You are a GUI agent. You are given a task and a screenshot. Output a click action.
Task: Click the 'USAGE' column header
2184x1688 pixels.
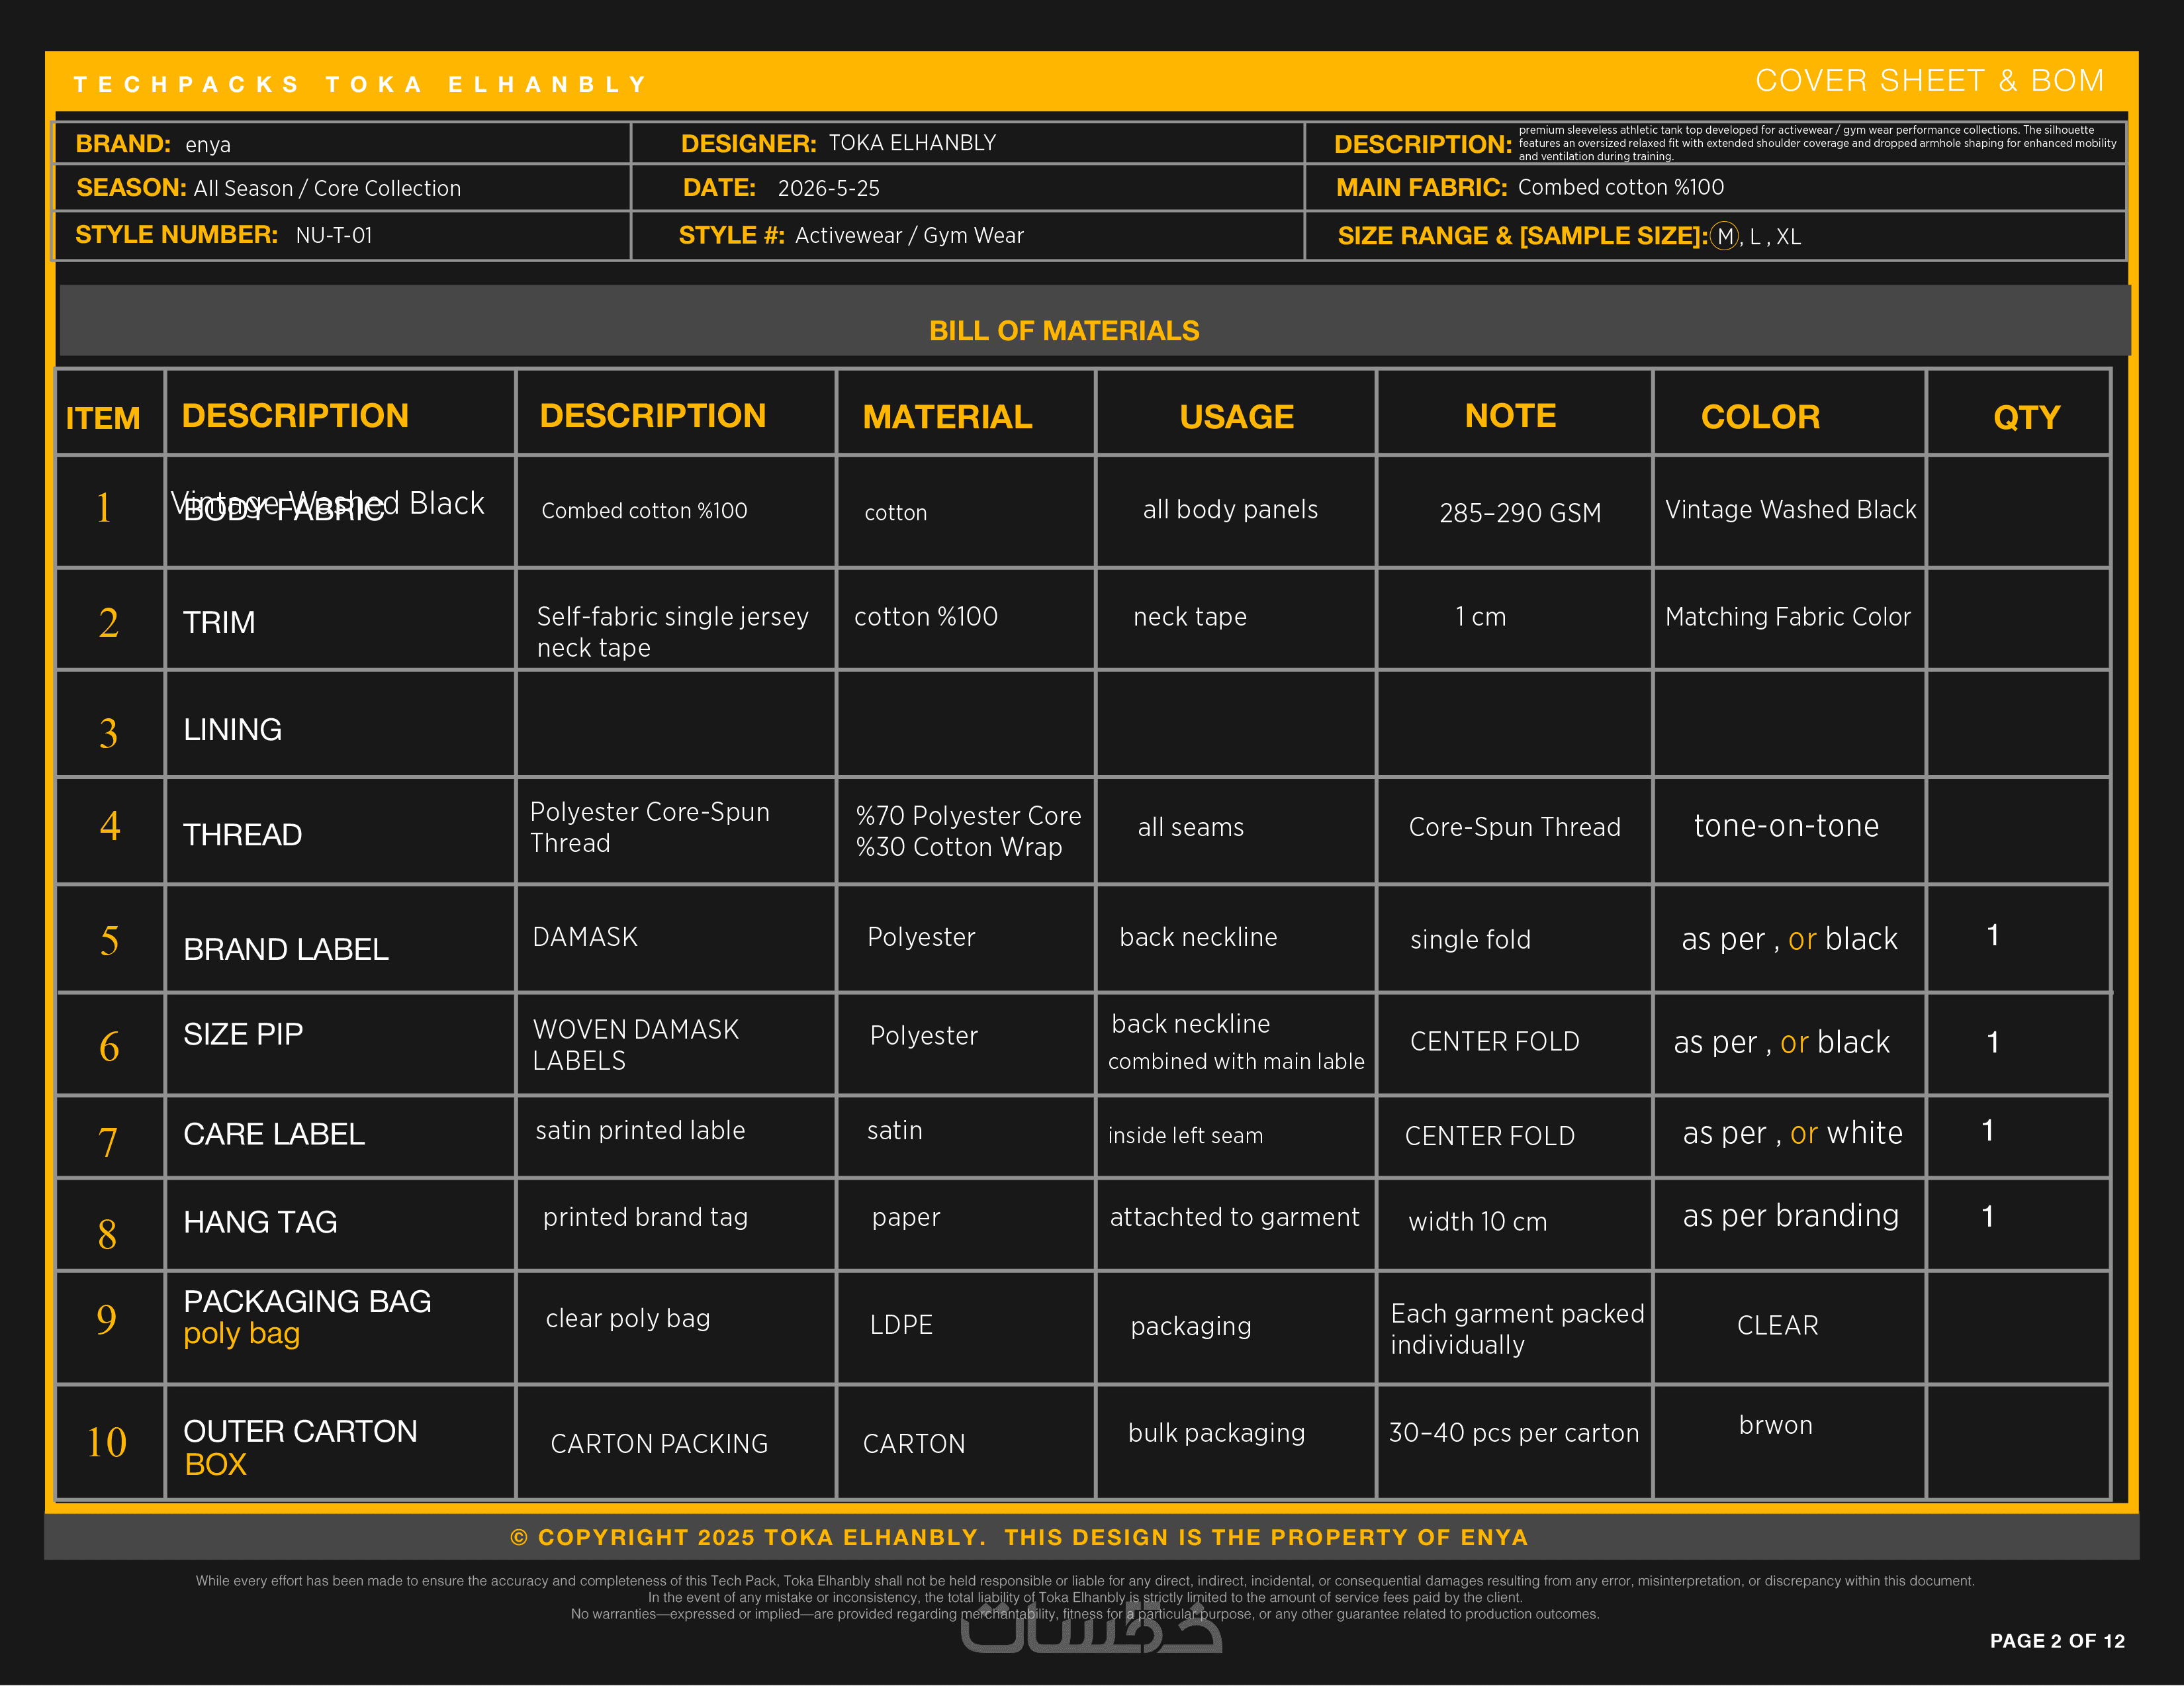click(x=1236, y=416)
